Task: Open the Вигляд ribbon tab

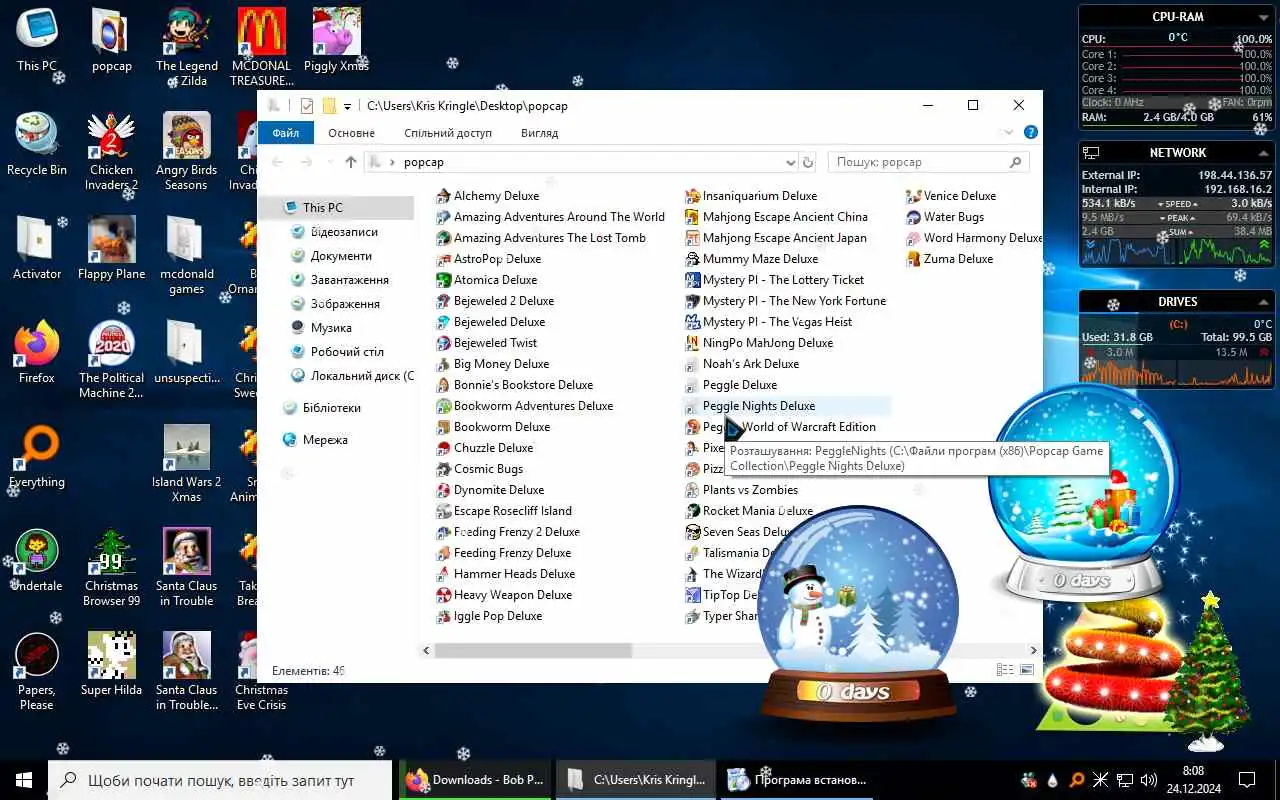Action: pyautogui.click(x=540, y=133)
